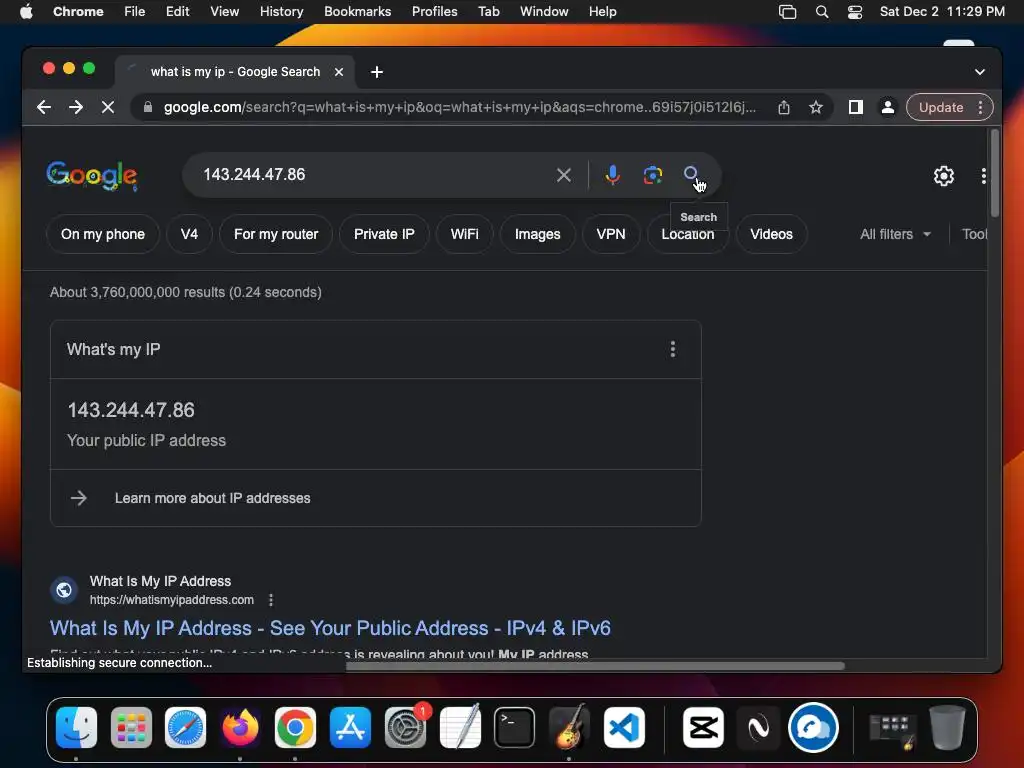Select the Private IP chip
1024x768 pixels.
click(x=384, y=234)
